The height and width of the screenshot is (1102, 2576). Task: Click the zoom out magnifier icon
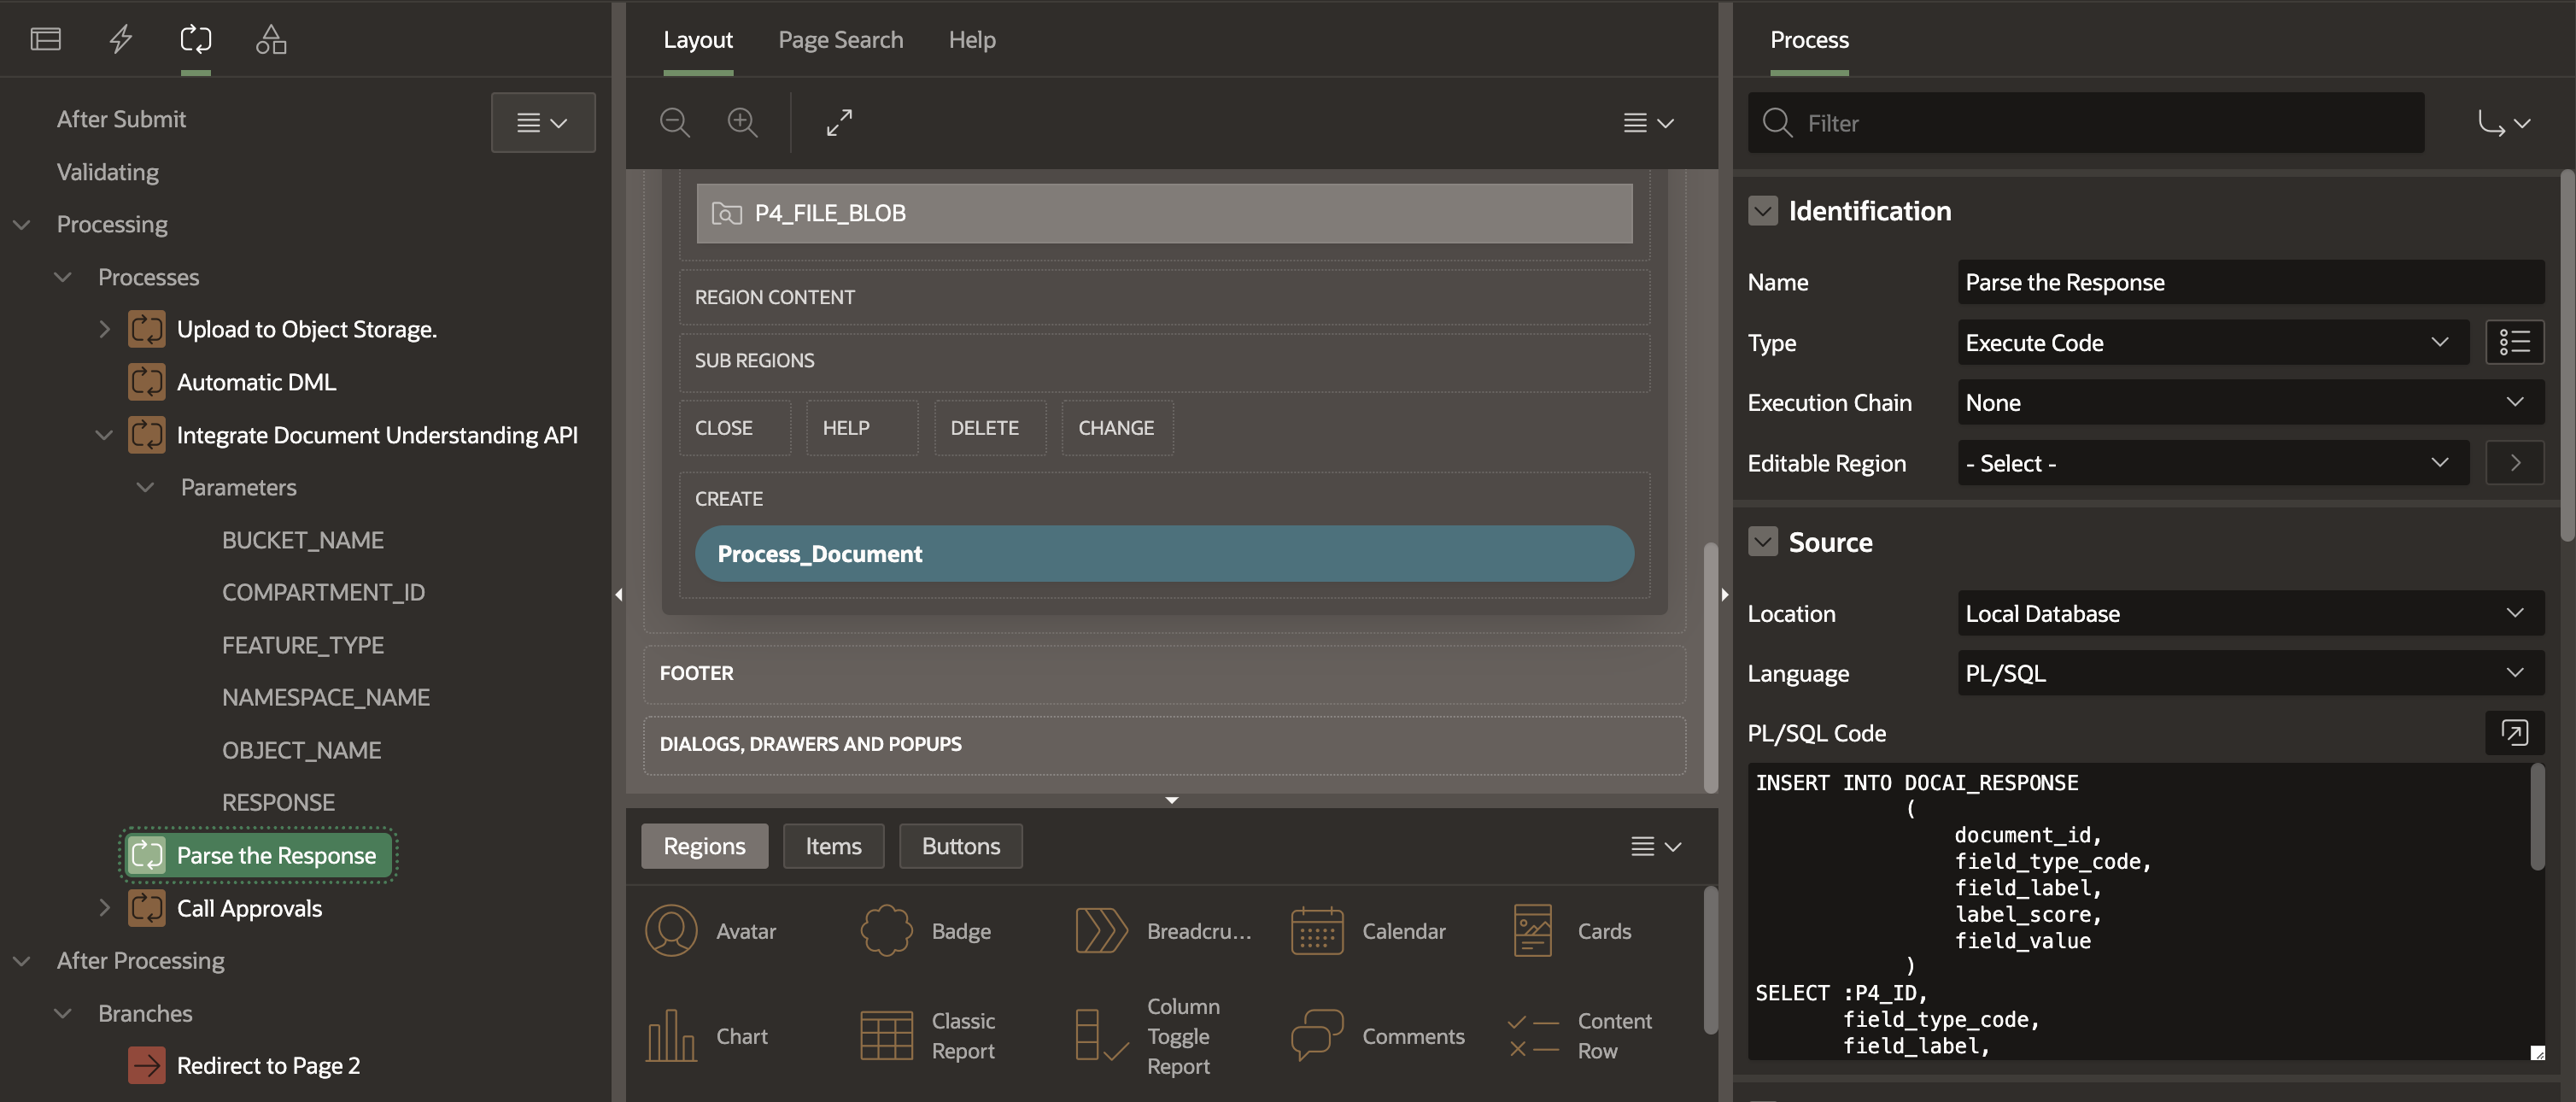[675, 122]
